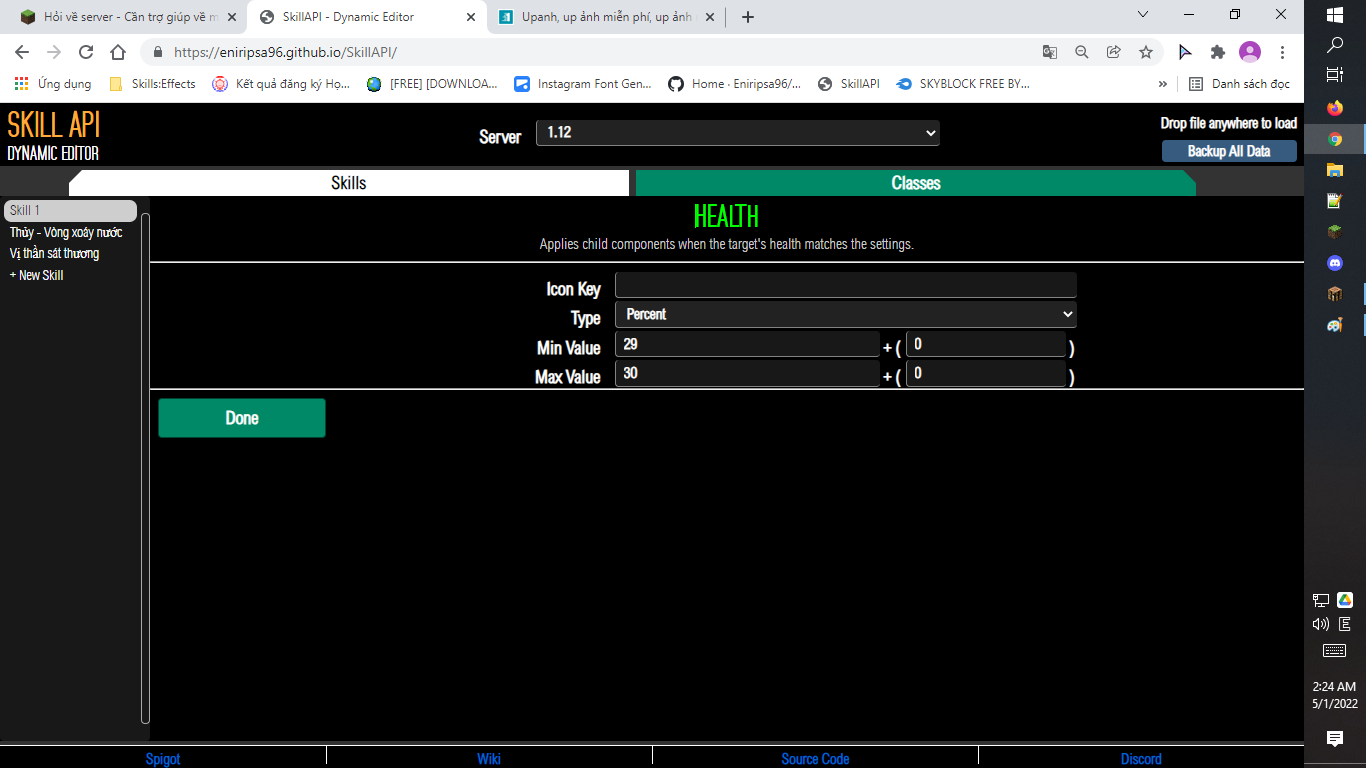Share this page using the share icon
This screenshot has height=768, width=1366.
tap(1113, 52)
